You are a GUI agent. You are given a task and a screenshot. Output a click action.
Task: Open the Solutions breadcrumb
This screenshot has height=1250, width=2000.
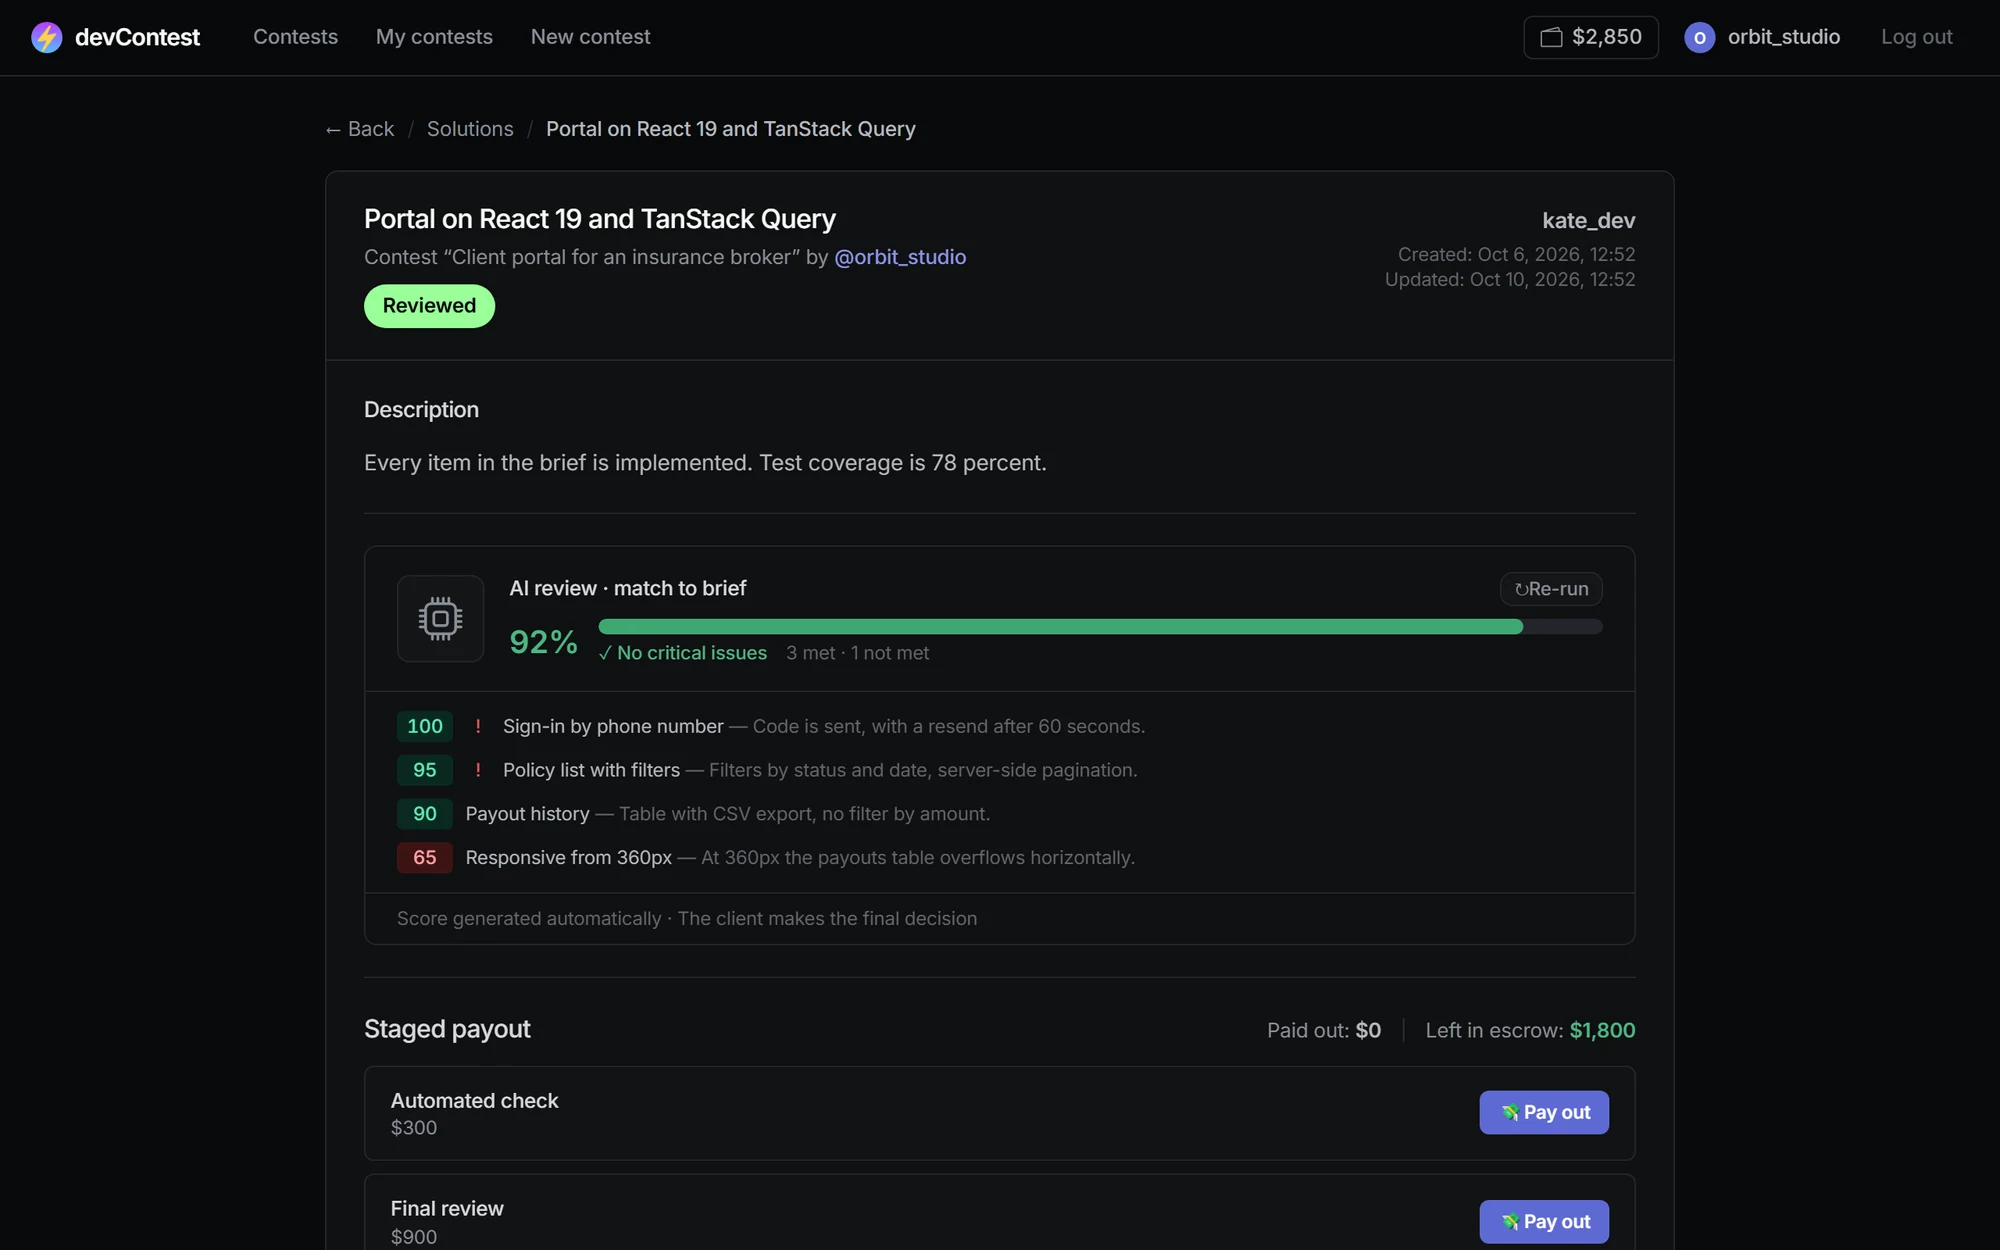pyautogui.click(x=470, y=129)
